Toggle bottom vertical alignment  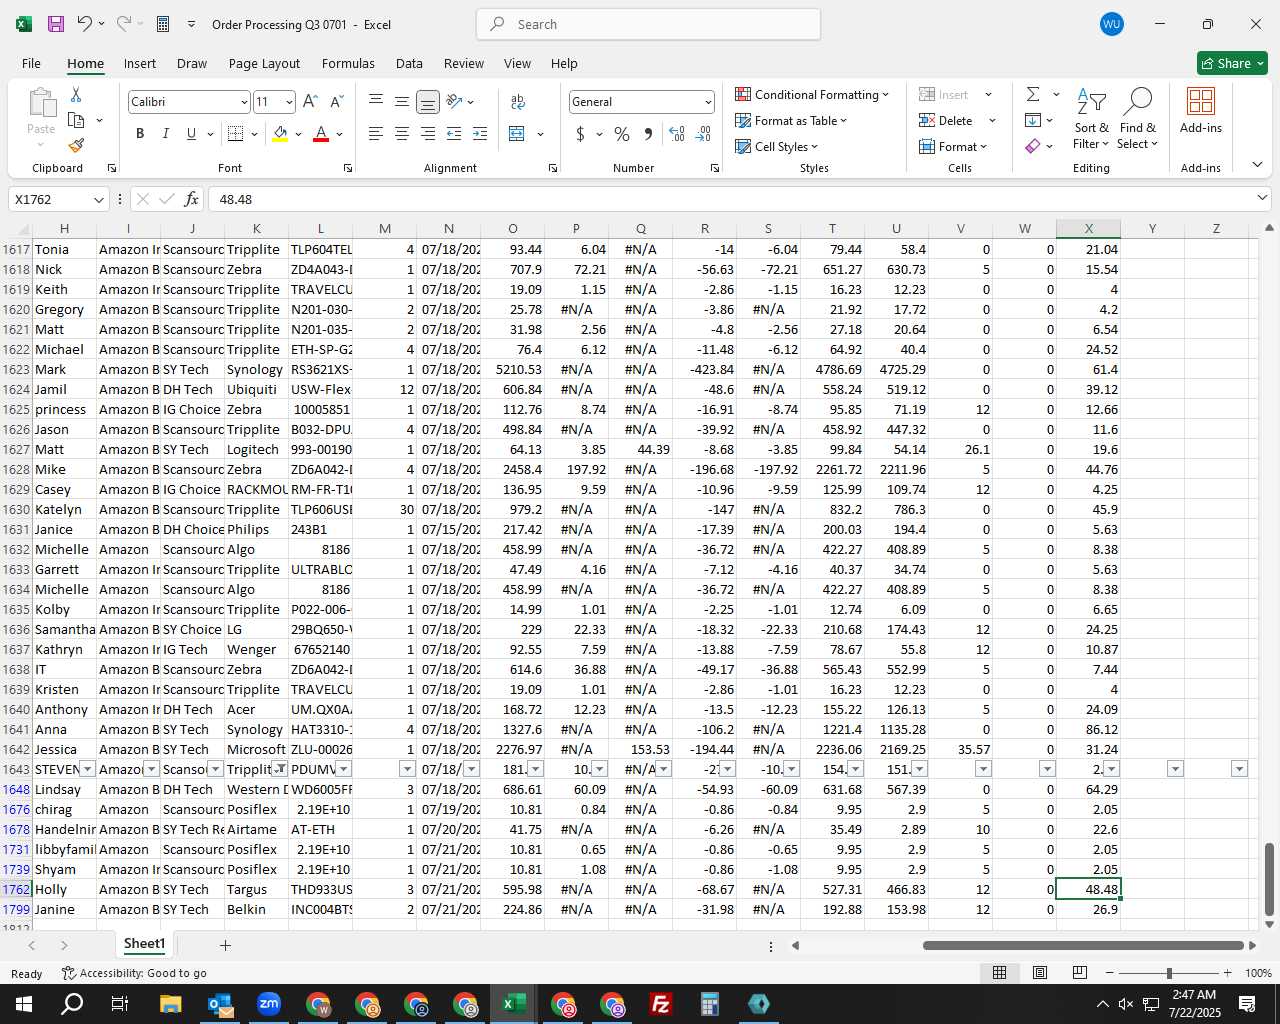coord(428,101)
